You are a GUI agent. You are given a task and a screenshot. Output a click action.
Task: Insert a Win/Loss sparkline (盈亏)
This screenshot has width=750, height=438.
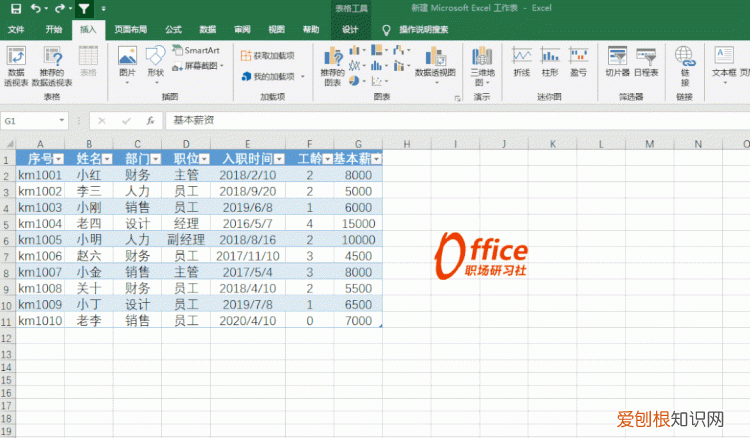578,62
